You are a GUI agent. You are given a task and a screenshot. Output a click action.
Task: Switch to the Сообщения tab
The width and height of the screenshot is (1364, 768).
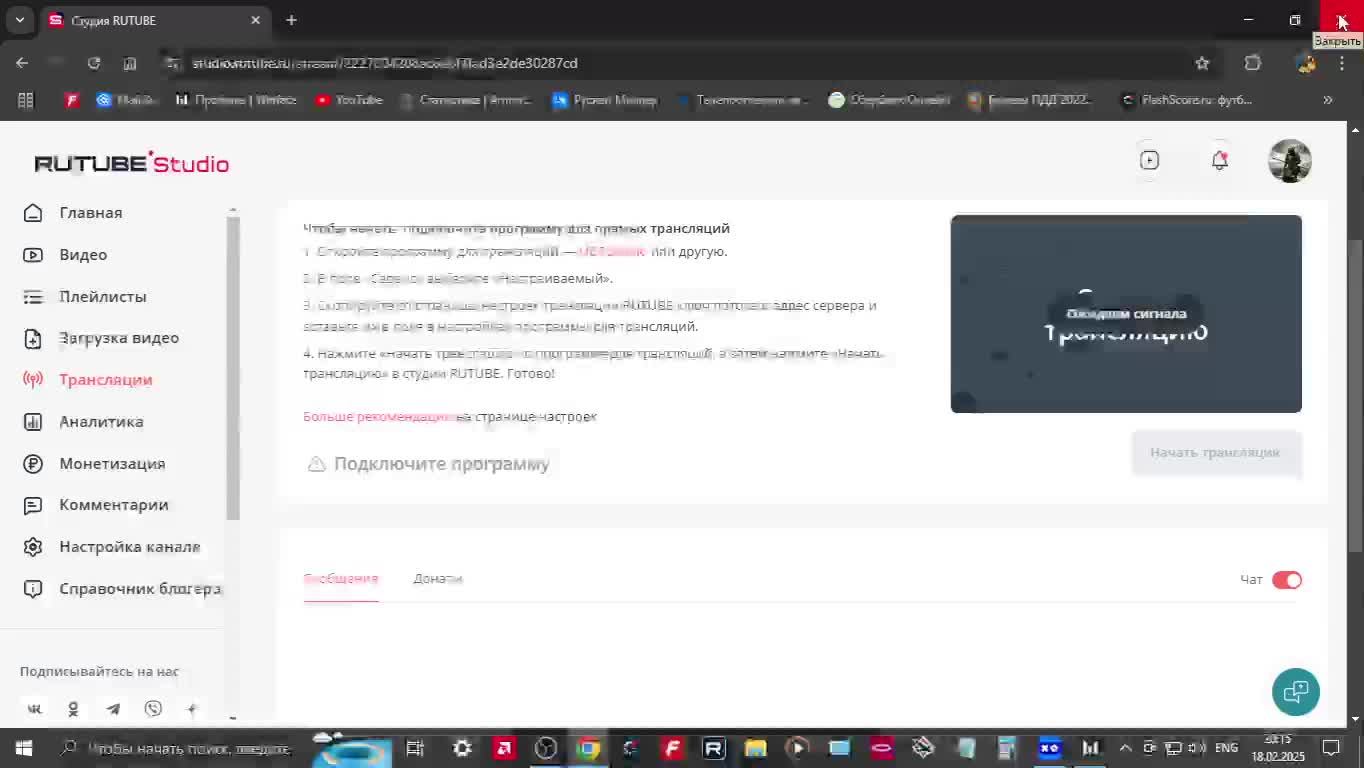(x=341, y=579)
